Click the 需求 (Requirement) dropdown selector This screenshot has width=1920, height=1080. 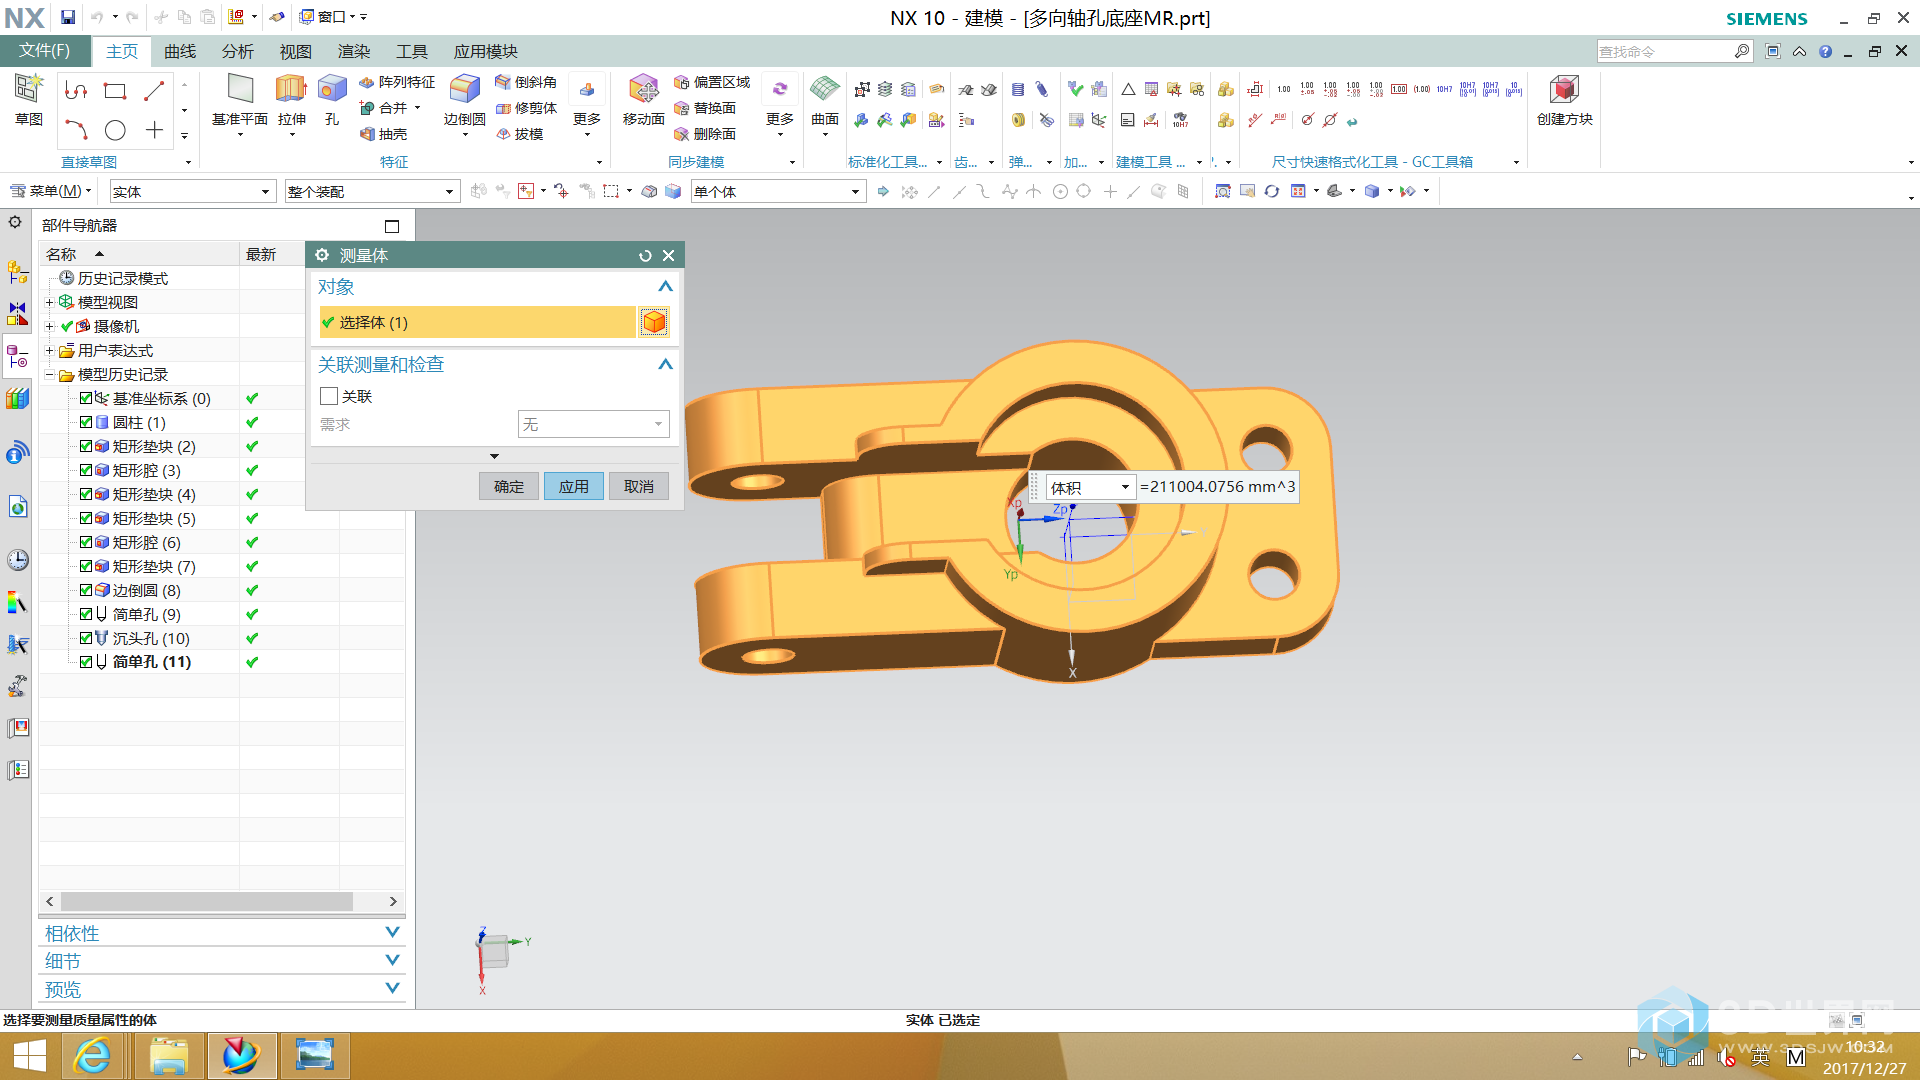pyautogui.click(x=592, y=425)
